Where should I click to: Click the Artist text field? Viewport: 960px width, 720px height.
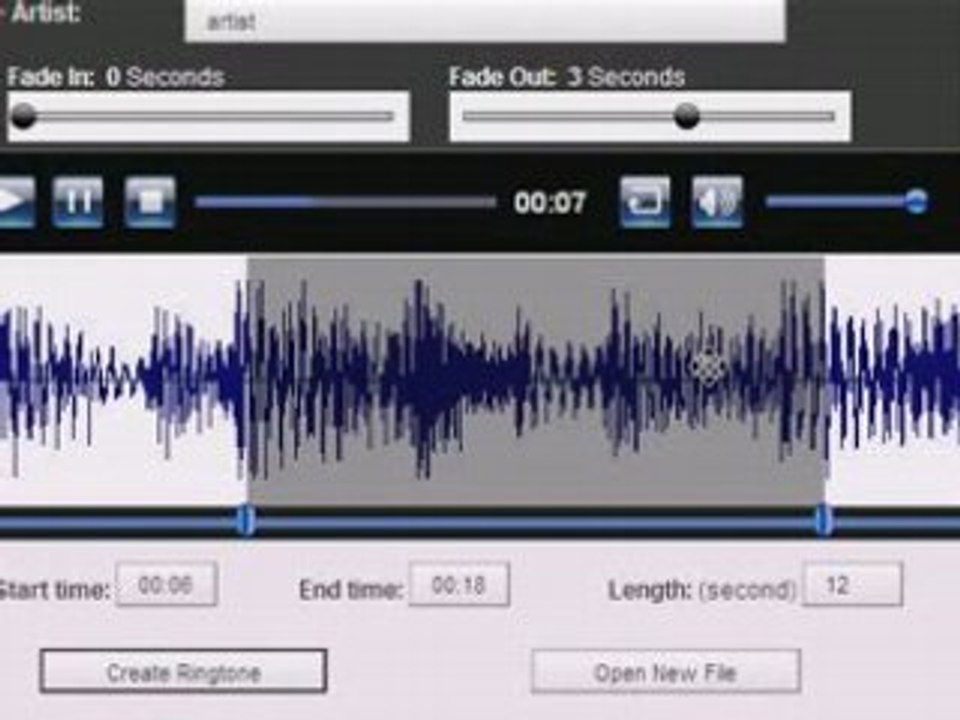(485, 21)
